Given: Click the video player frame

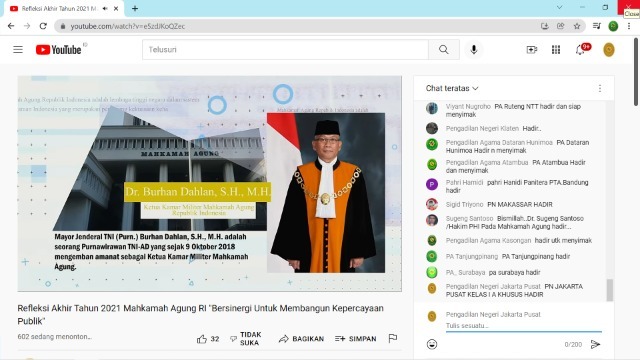Looking at the screenshot, I should (x=209, y=184).
